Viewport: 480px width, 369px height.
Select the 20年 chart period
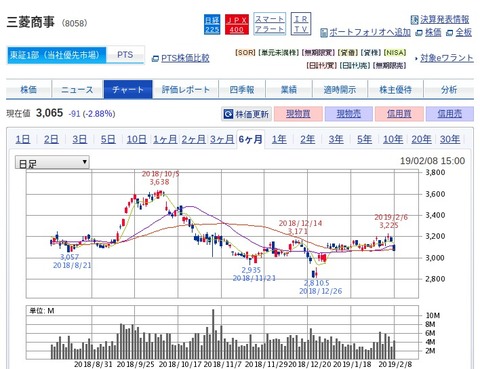[421, 139]
